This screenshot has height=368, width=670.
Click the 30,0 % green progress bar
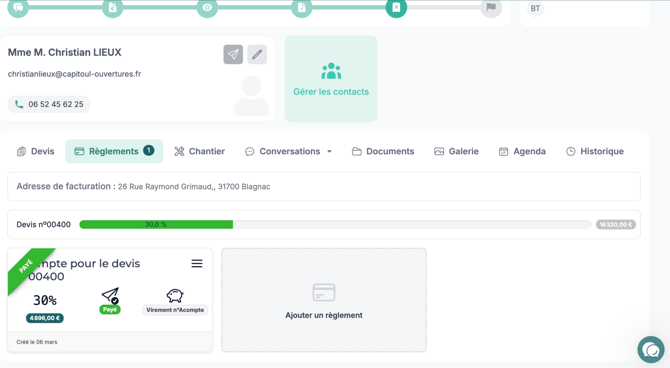[156, 224]
